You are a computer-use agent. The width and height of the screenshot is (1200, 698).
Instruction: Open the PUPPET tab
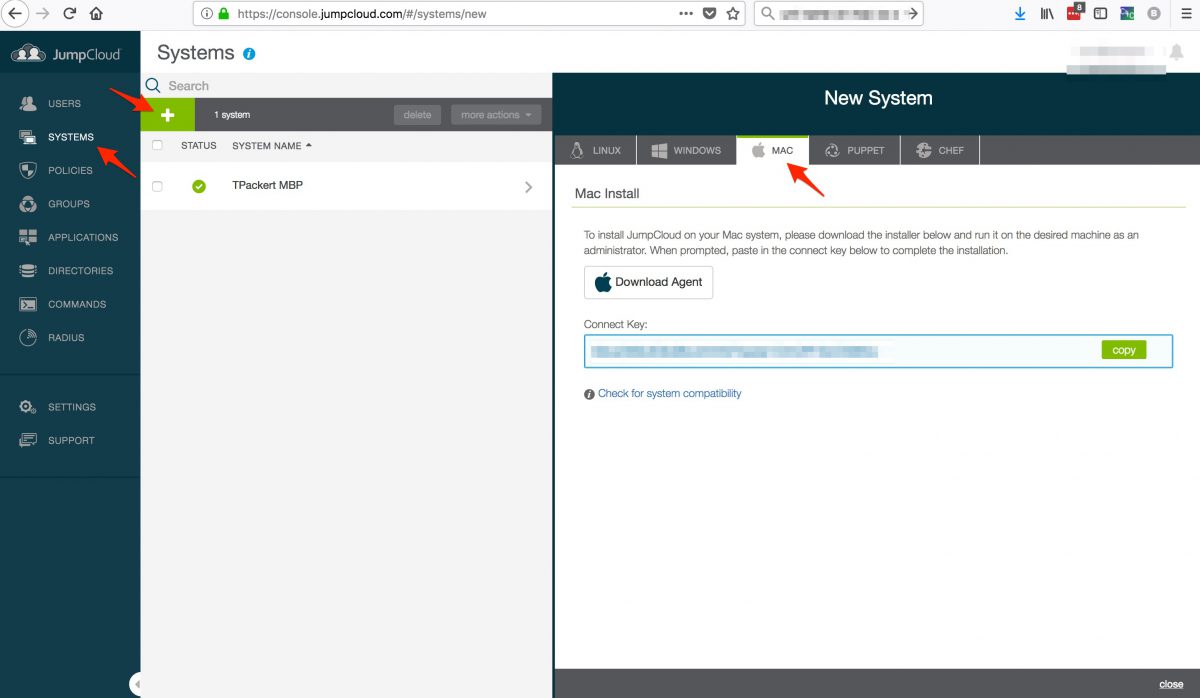click(x=854, y=149)
